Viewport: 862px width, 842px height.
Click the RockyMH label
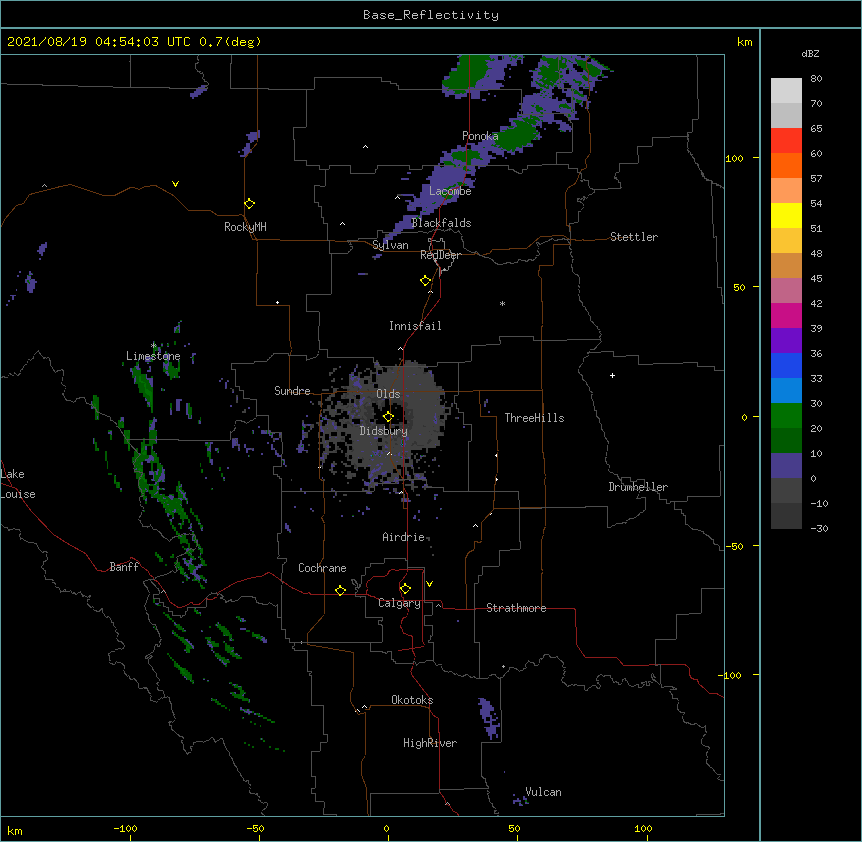(245, 227)
